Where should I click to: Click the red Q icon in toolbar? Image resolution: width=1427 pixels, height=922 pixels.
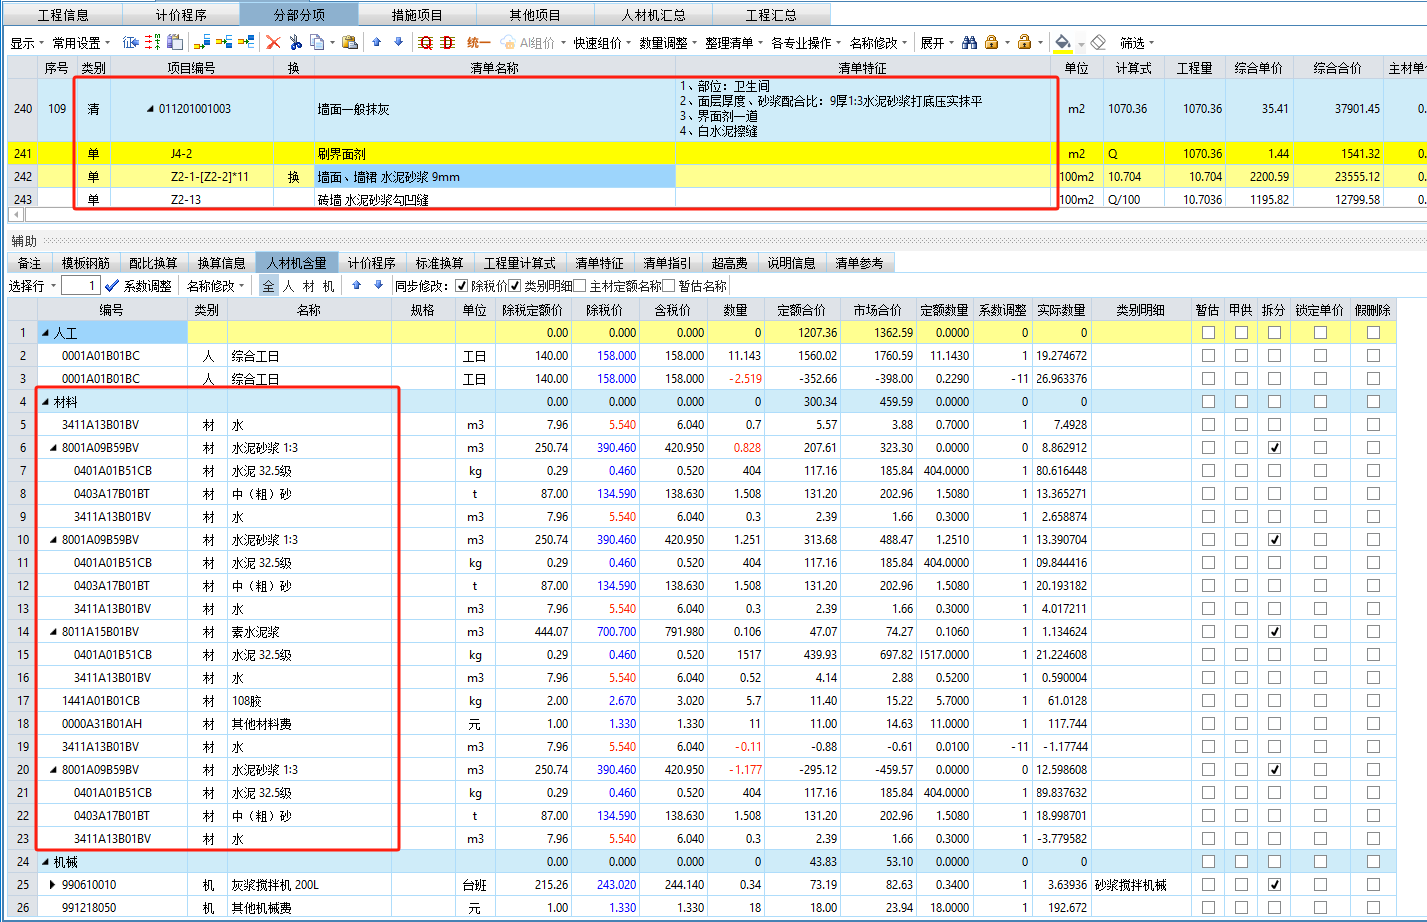(426, 42)
